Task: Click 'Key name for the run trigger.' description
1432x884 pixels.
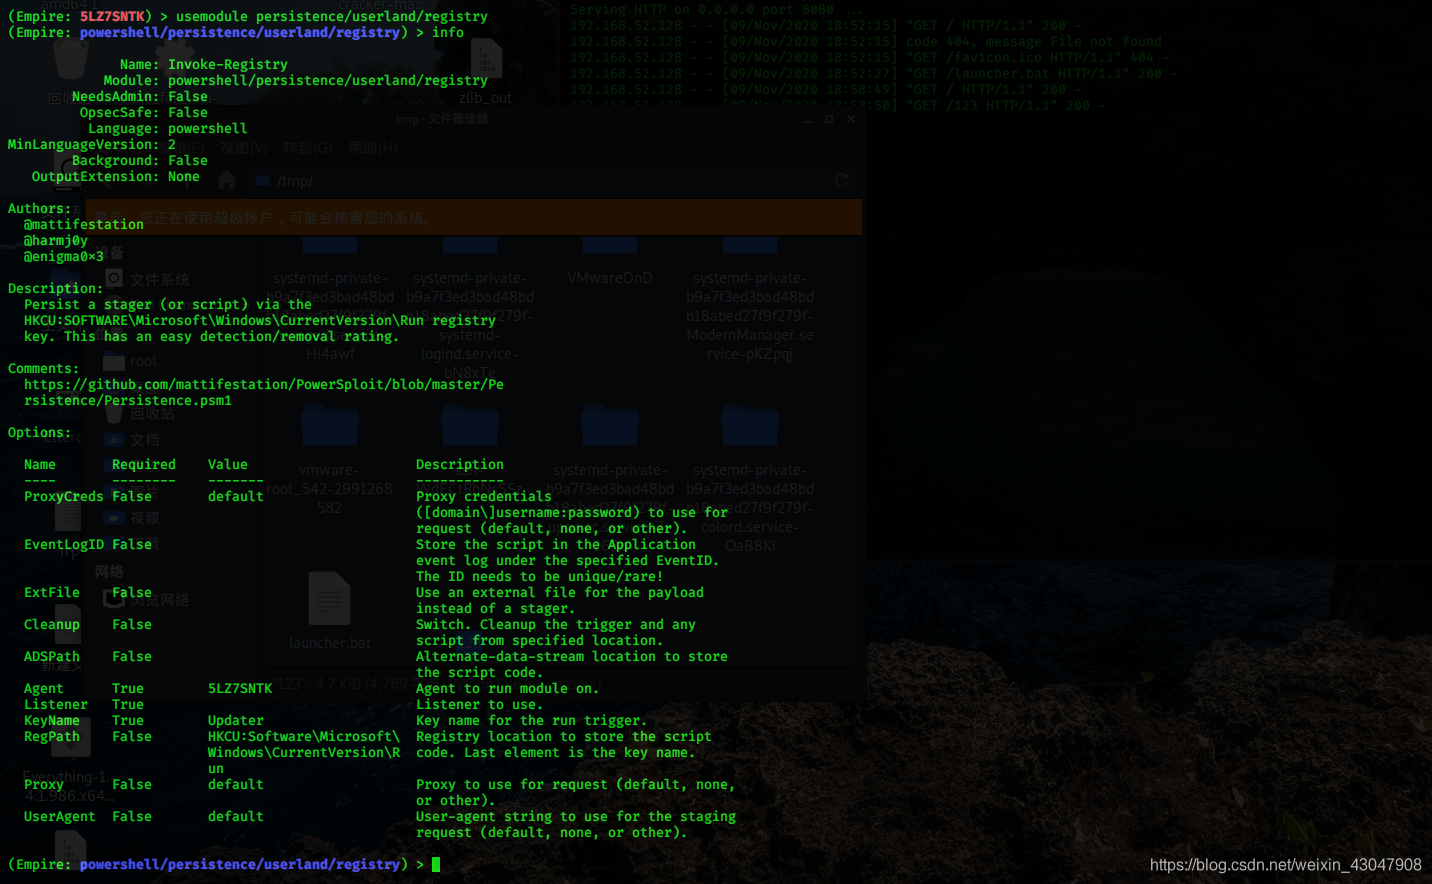Action: [x=532, y=720]
